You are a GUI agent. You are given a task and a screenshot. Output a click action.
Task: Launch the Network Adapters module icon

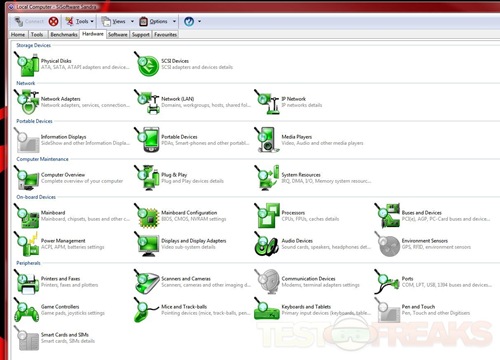(27, 102)
